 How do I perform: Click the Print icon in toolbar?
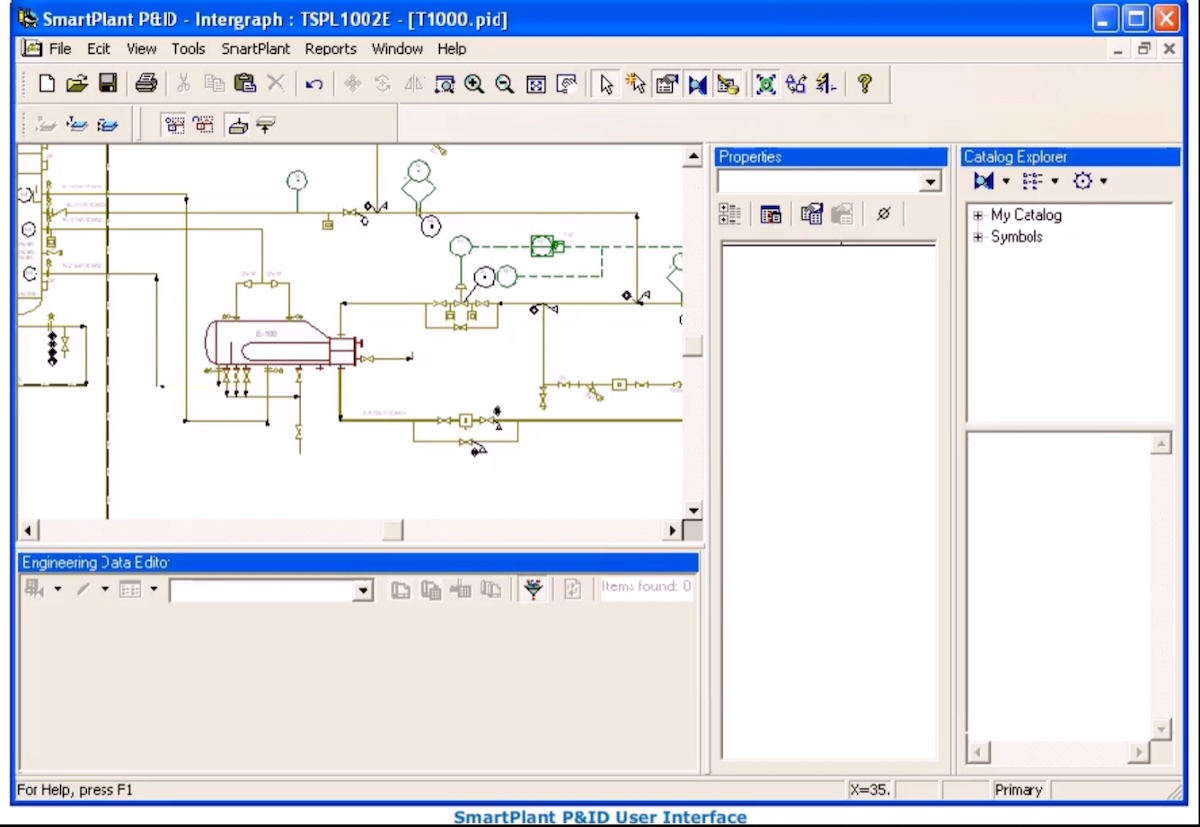[x=146, y=84]
